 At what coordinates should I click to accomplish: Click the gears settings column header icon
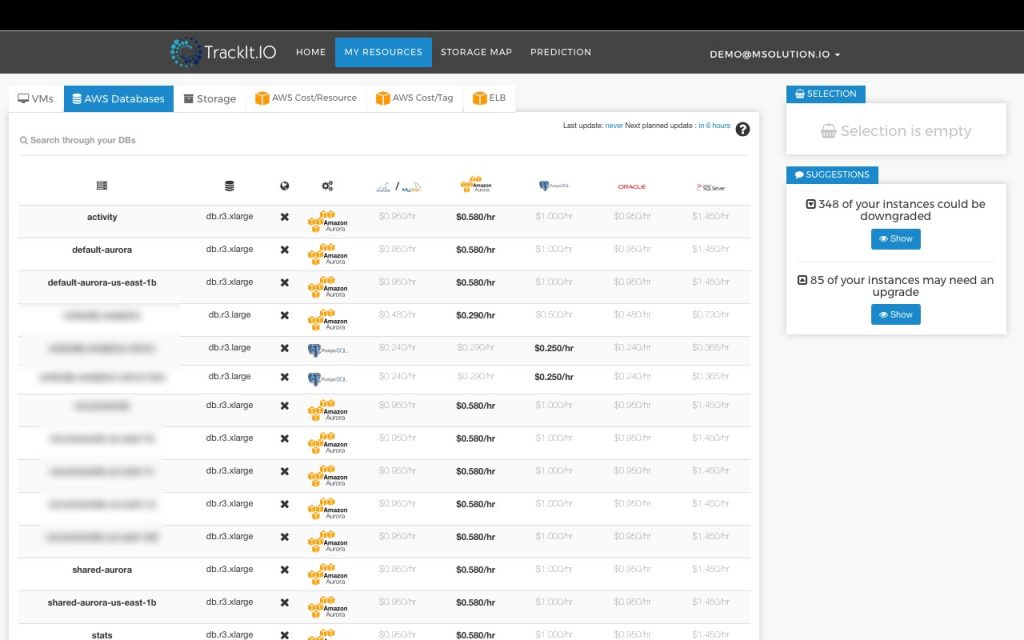(327, 184)
